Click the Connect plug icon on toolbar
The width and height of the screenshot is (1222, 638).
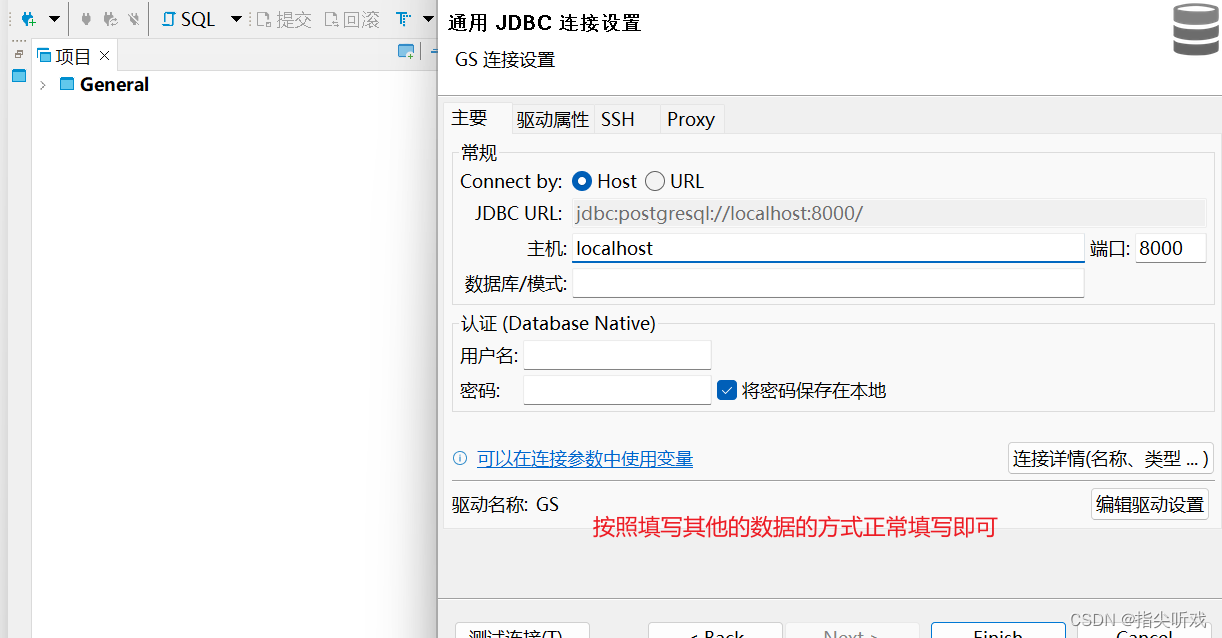[x=86, y=18]
